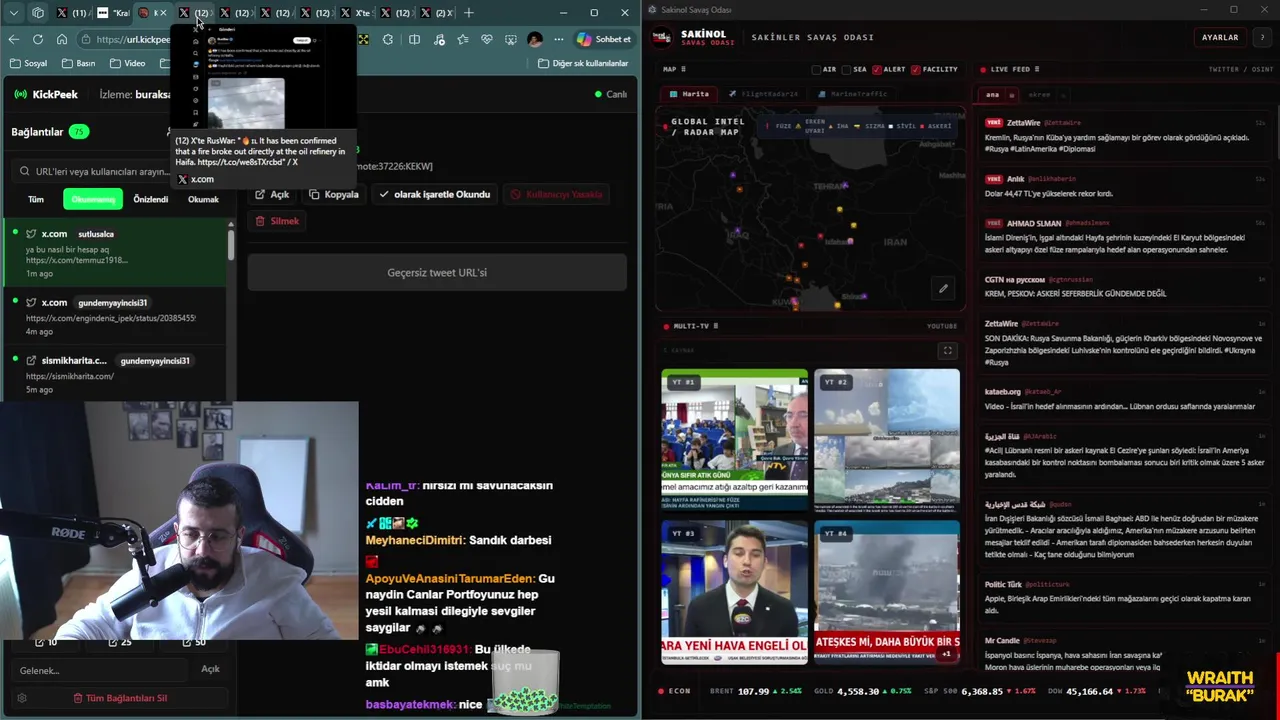Click the KickPeek logo
This screenshot has height=720, width=1280.
pyautogui.click(x=45, y=94)
